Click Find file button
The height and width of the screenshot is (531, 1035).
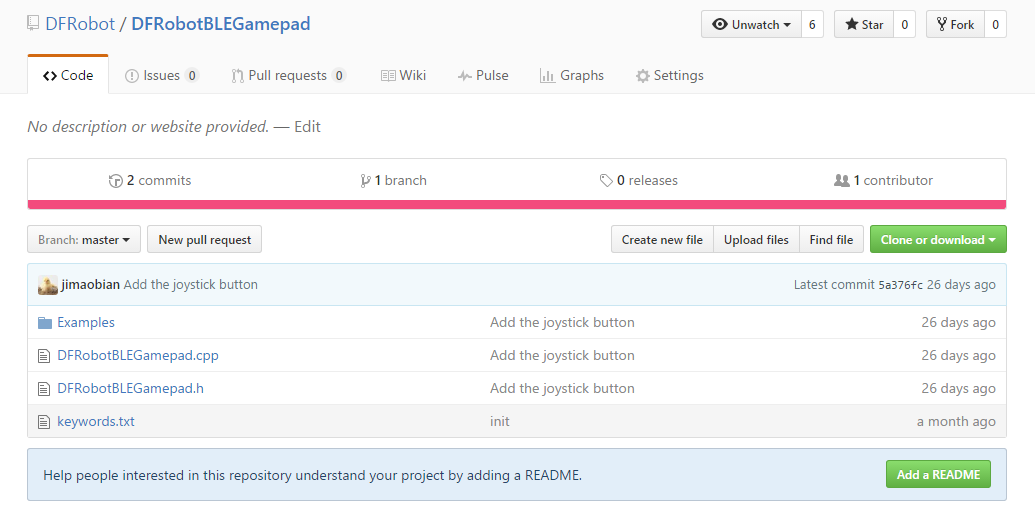[x=832, y=239]
